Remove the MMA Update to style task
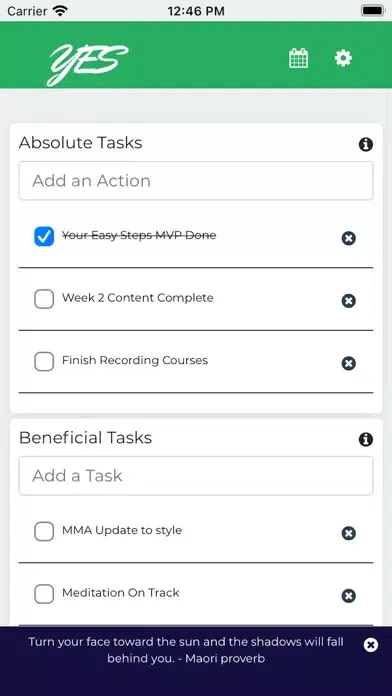 (x=348, y=533)
